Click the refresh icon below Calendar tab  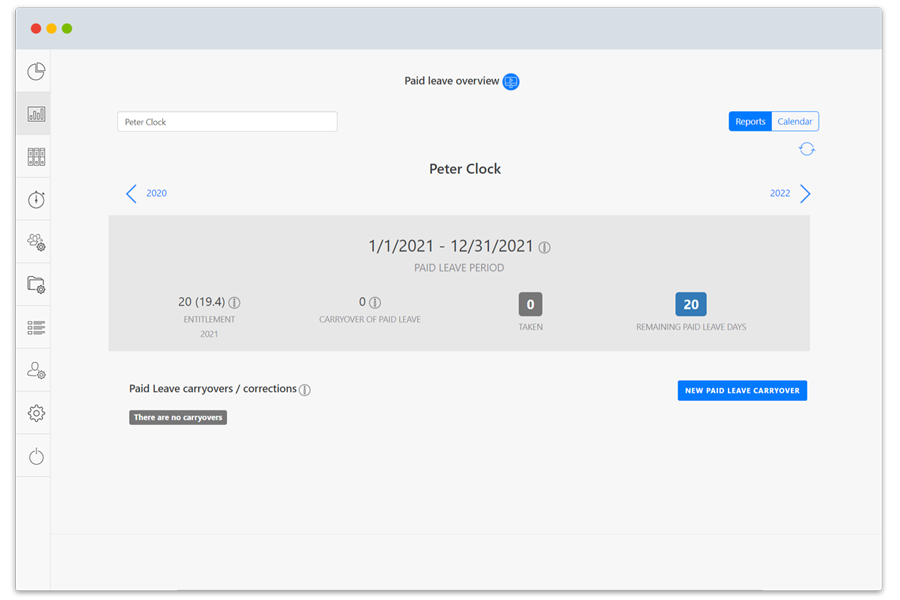tap(807, 149)
